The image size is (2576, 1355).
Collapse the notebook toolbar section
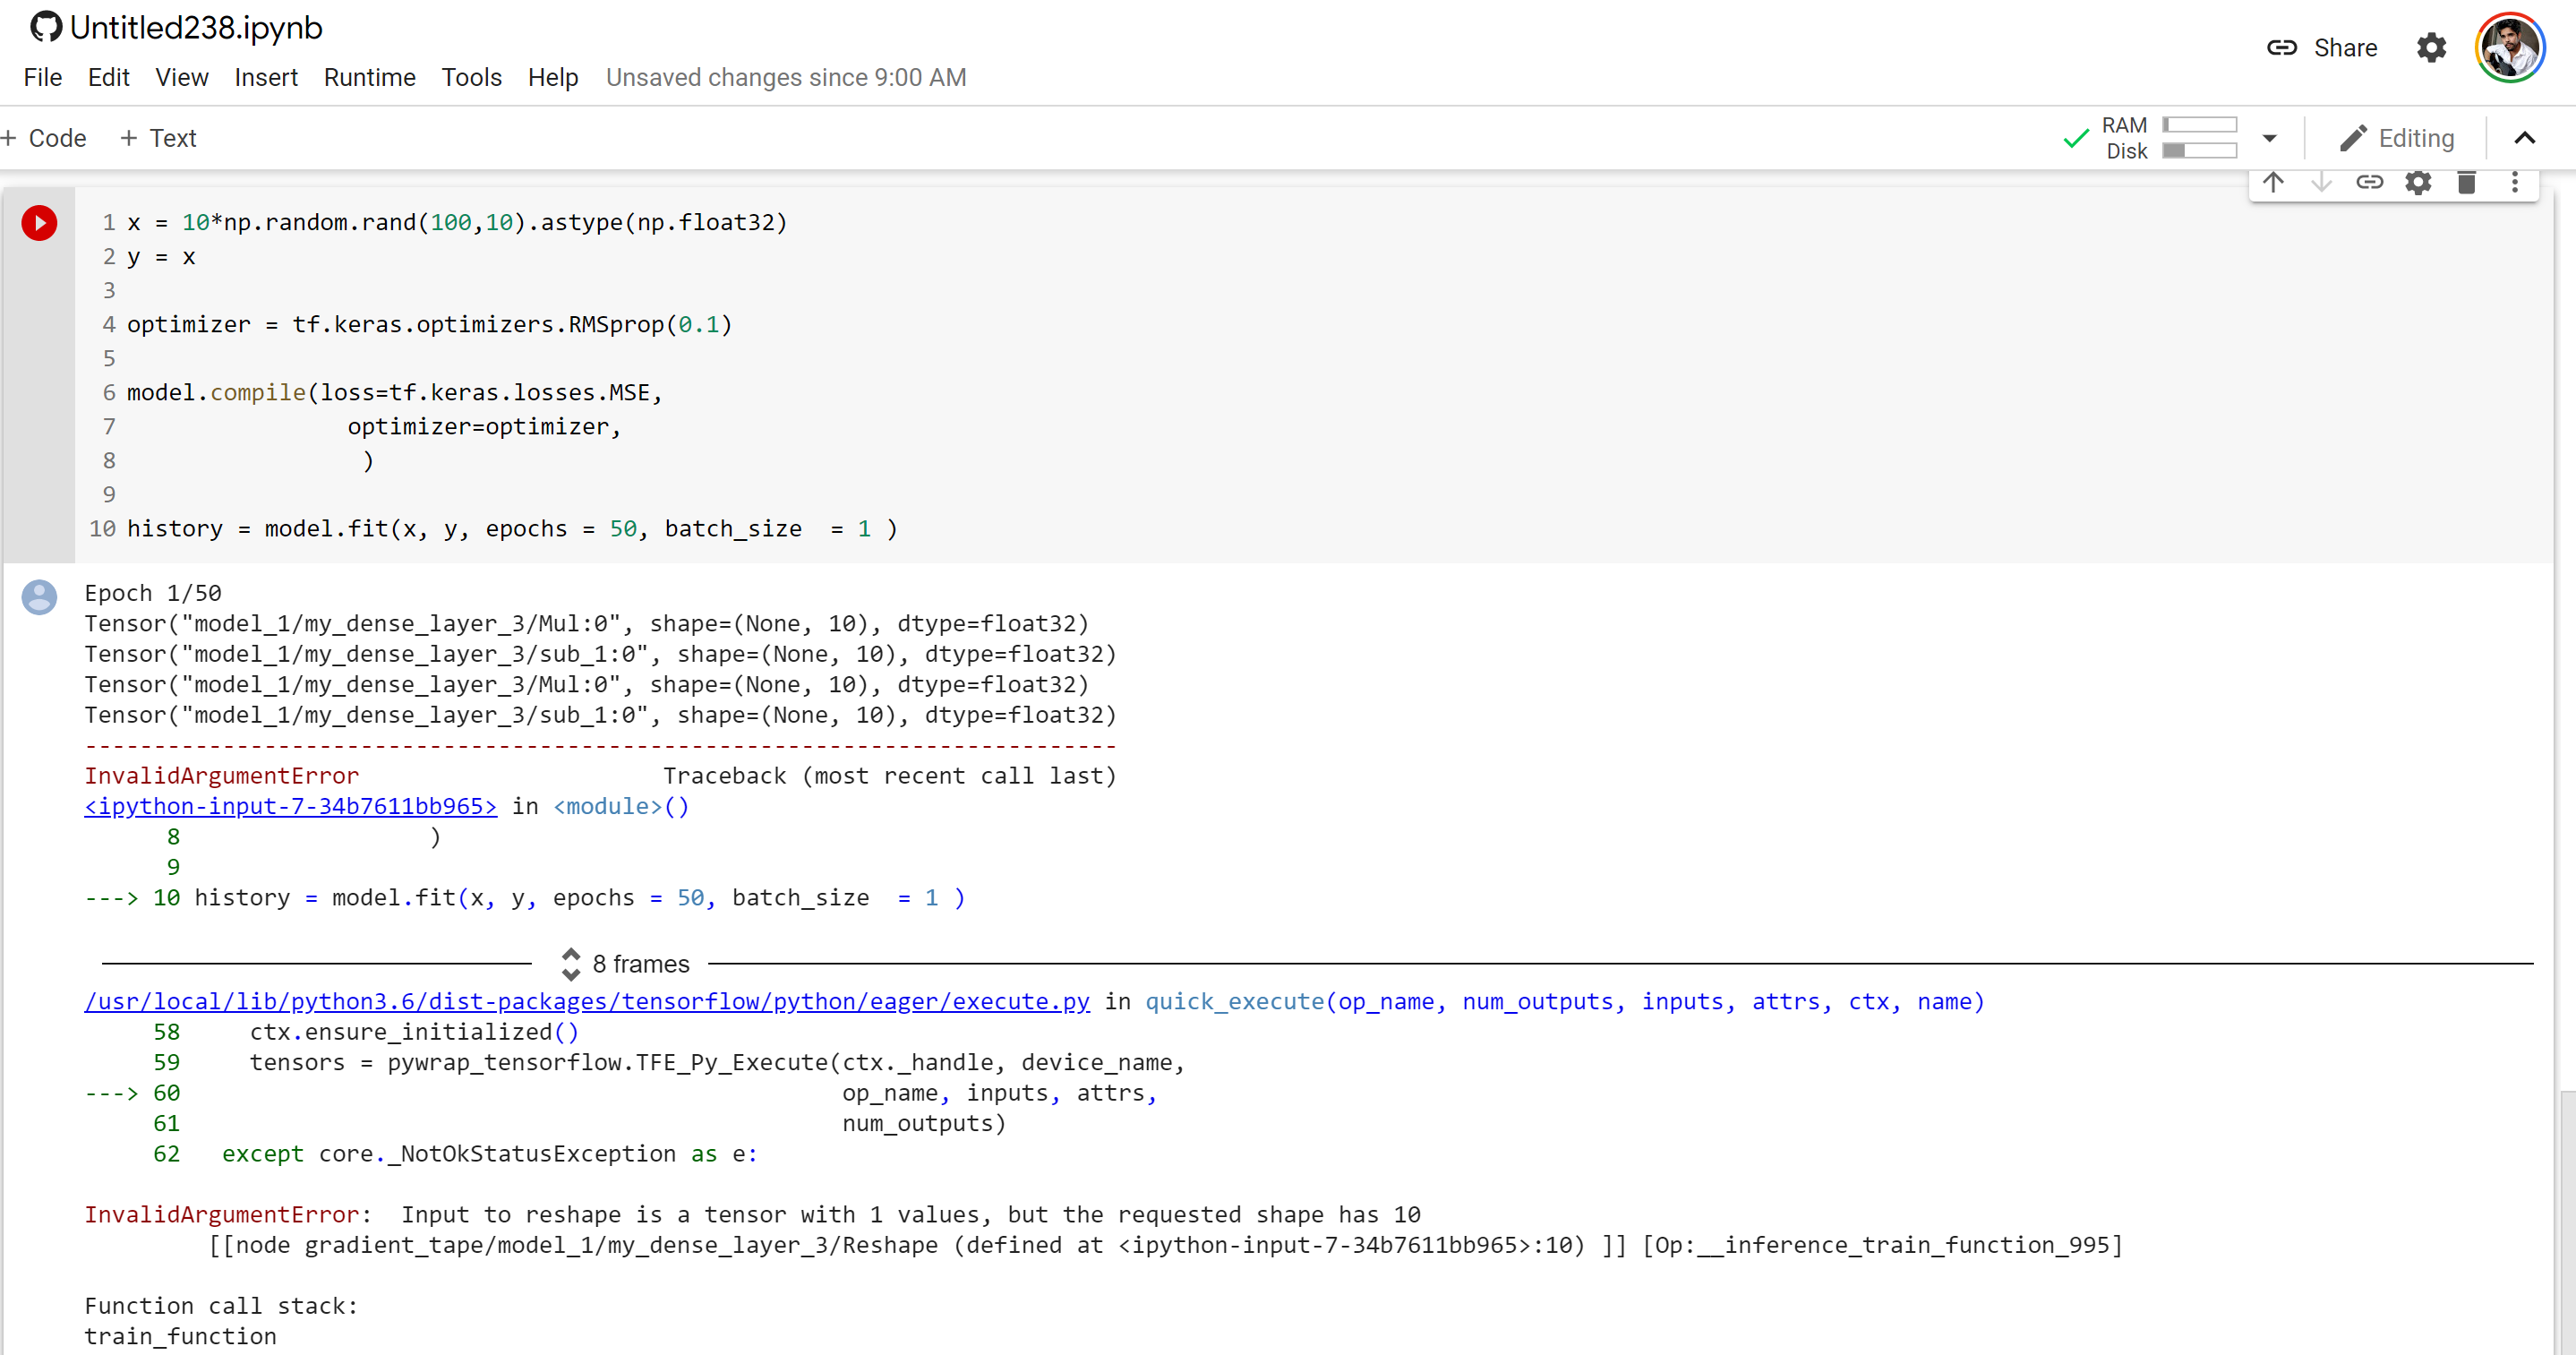pos(2525,138)
